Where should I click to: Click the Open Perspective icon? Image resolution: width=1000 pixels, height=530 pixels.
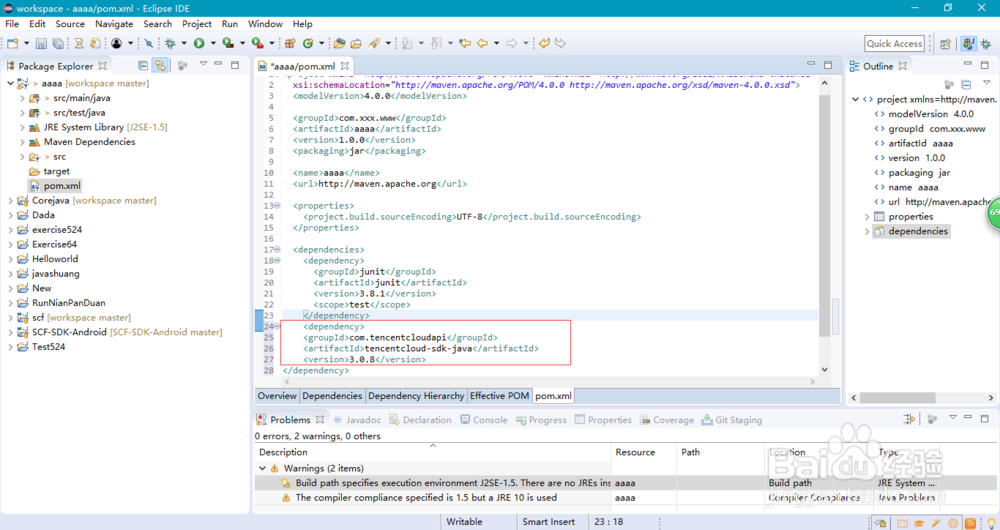point(946,43)
